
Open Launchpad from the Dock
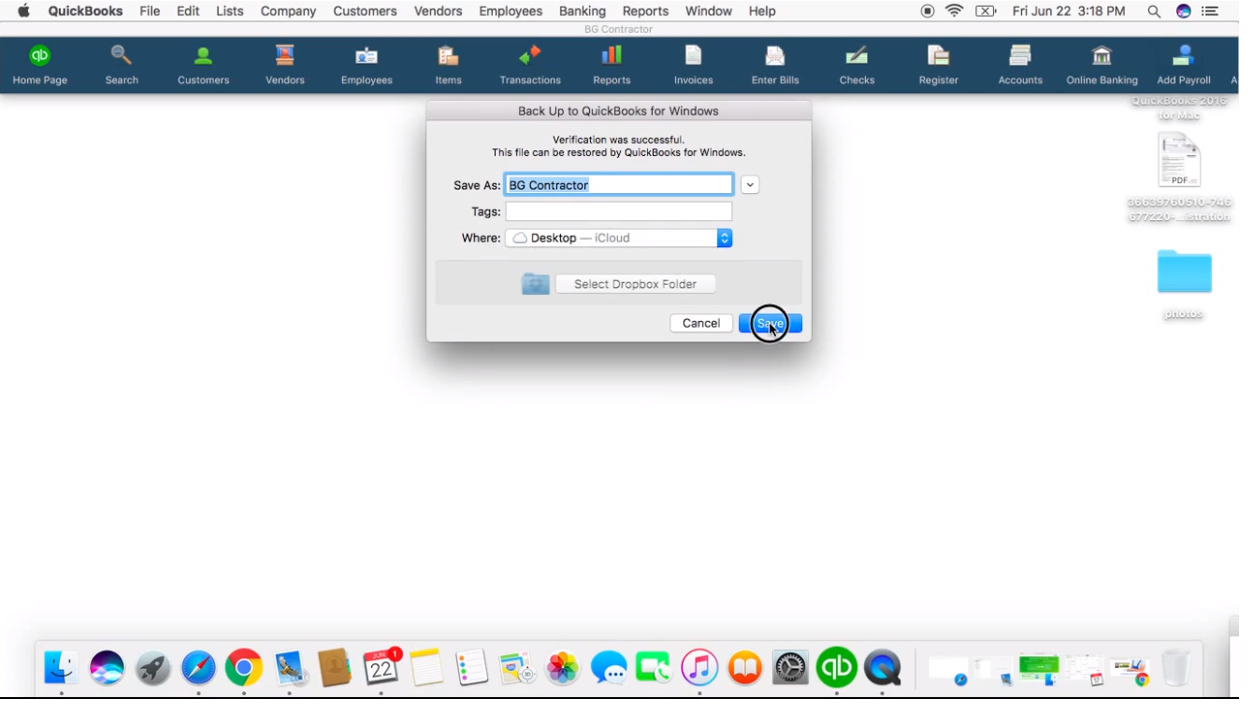click(153, 667)
